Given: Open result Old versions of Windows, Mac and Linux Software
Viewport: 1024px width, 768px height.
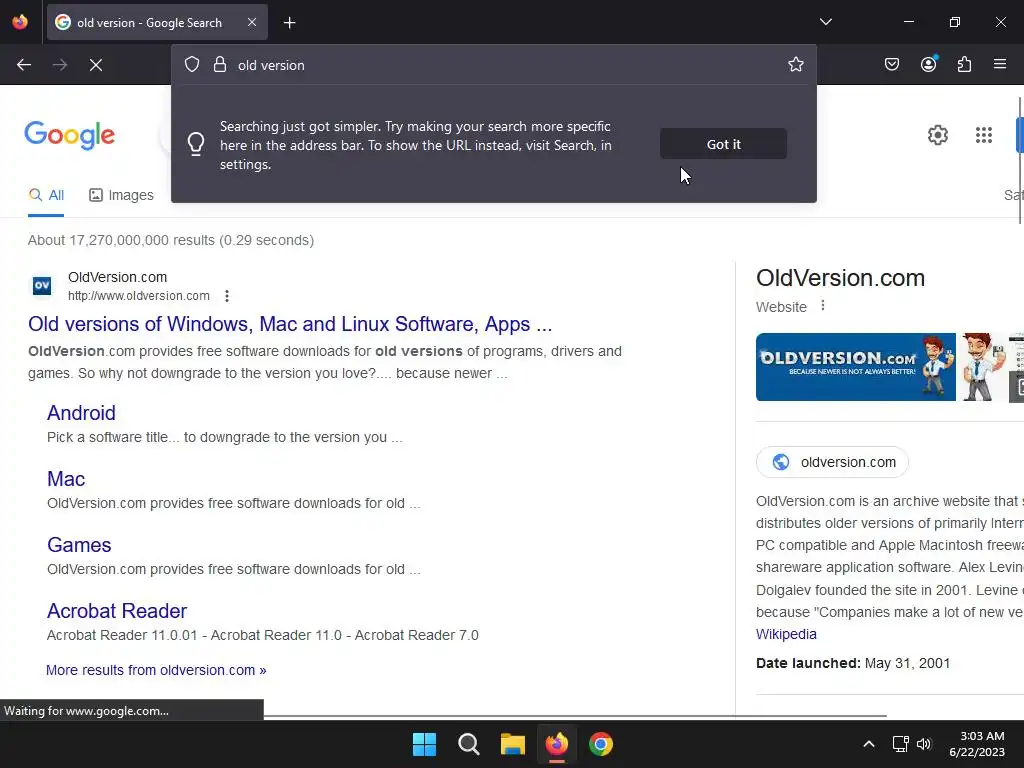Looking at the screenshot, I should click(x=290, y=324).
